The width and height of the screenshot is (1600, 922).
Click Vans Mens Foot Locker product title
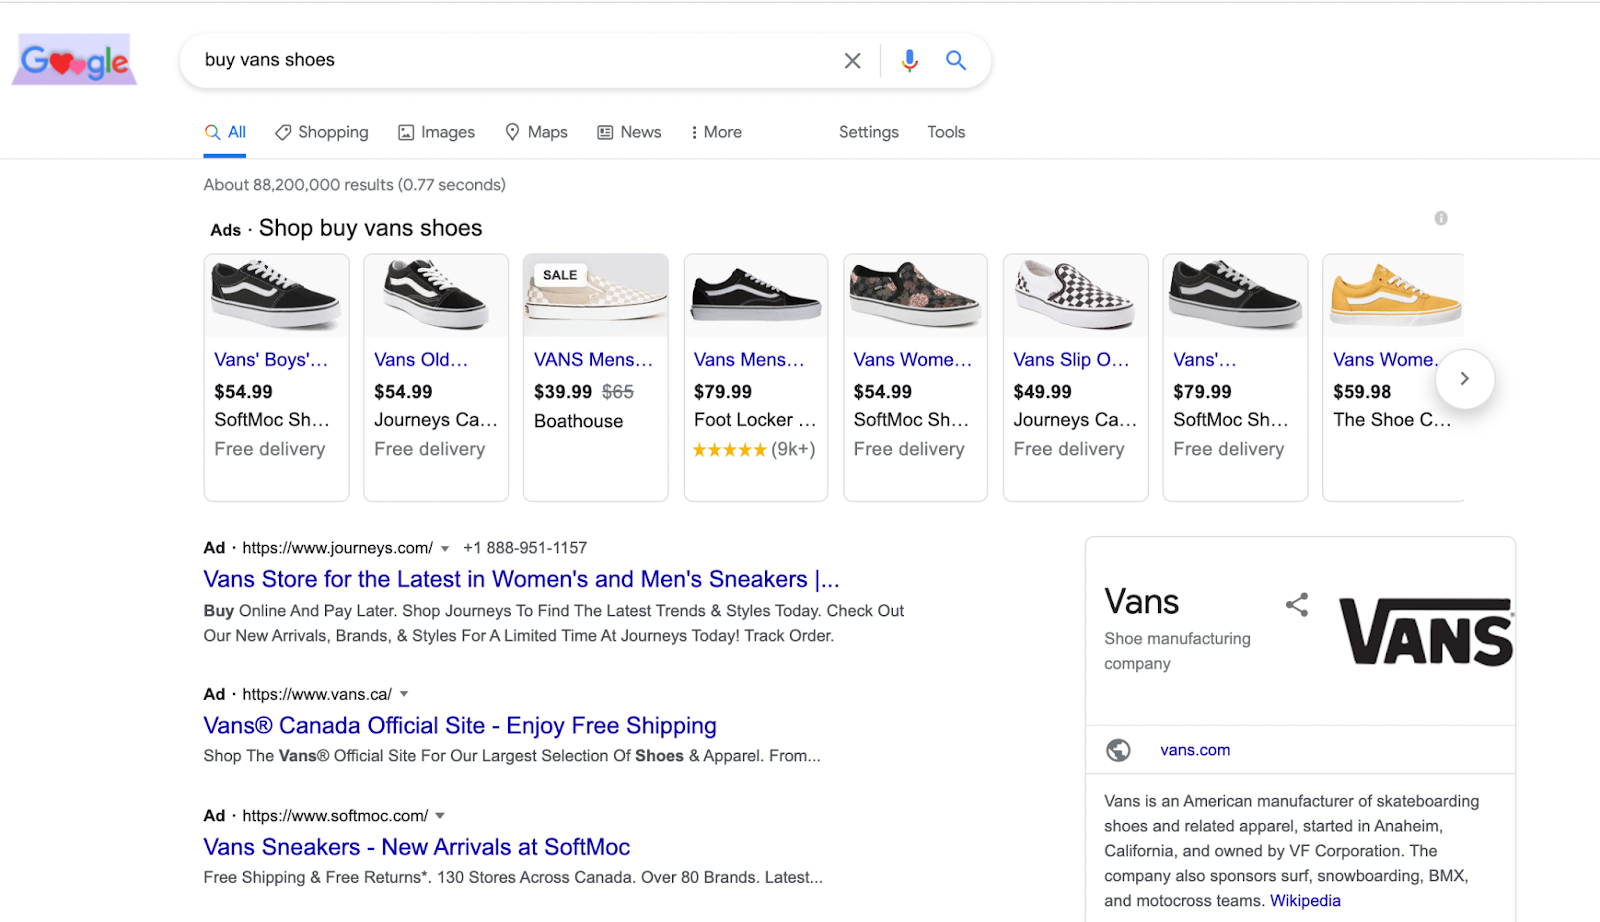coord(749,360)
